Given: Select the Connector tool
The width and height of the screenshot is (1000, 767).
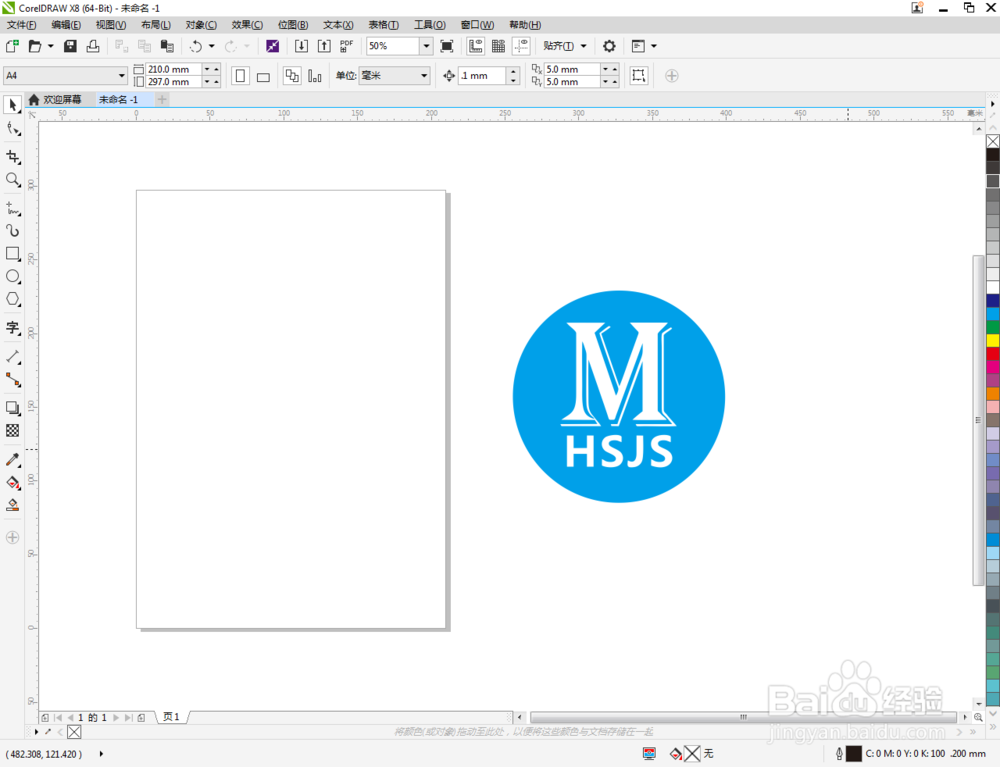Looking at the screenshot, I should click(13, 380).
